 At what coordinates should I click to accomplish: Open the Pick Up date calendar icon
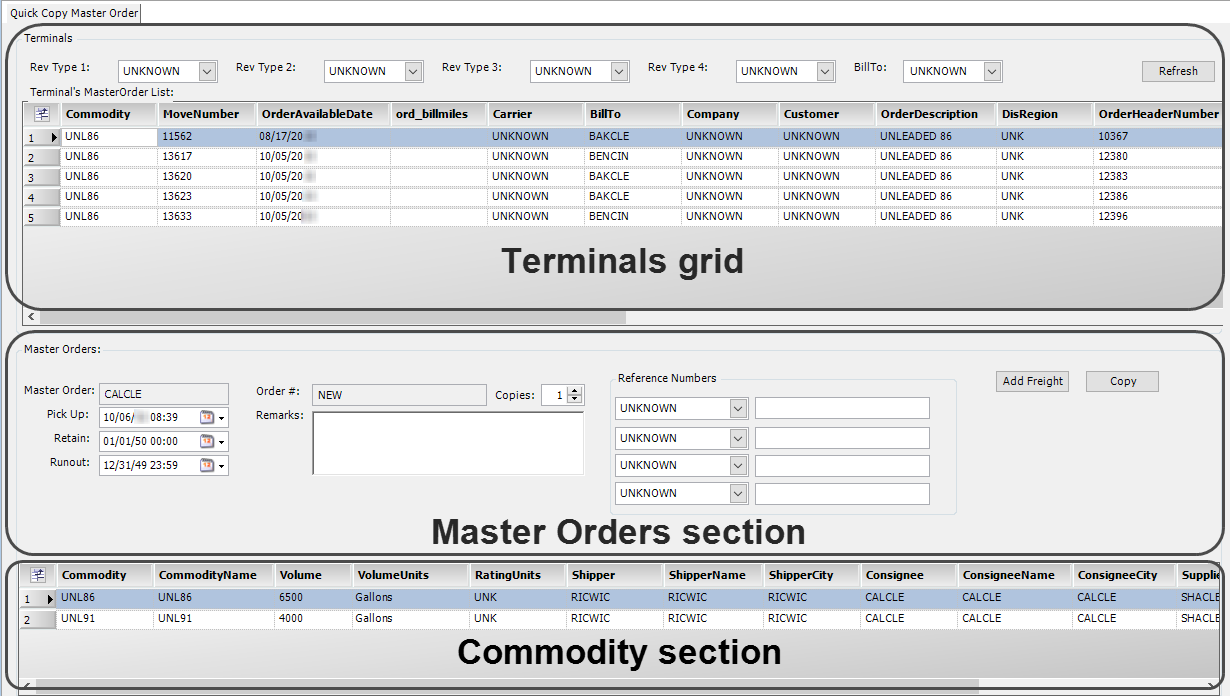[207, 417]
